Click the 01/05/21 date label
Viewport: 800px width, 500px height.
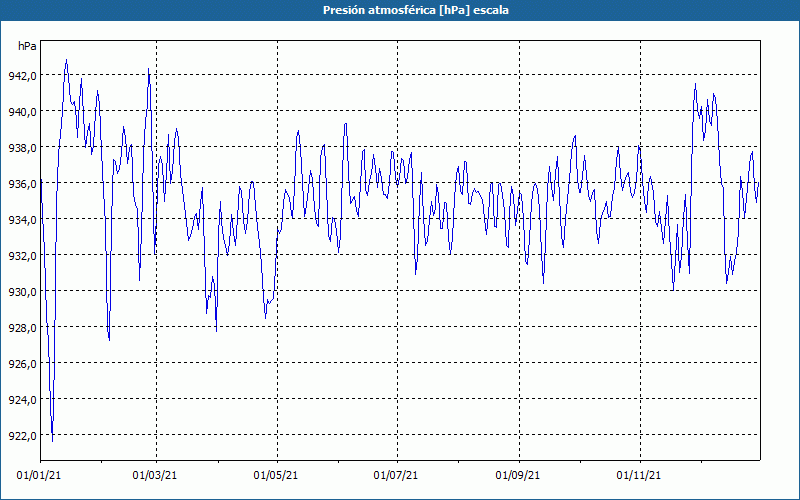276,476
